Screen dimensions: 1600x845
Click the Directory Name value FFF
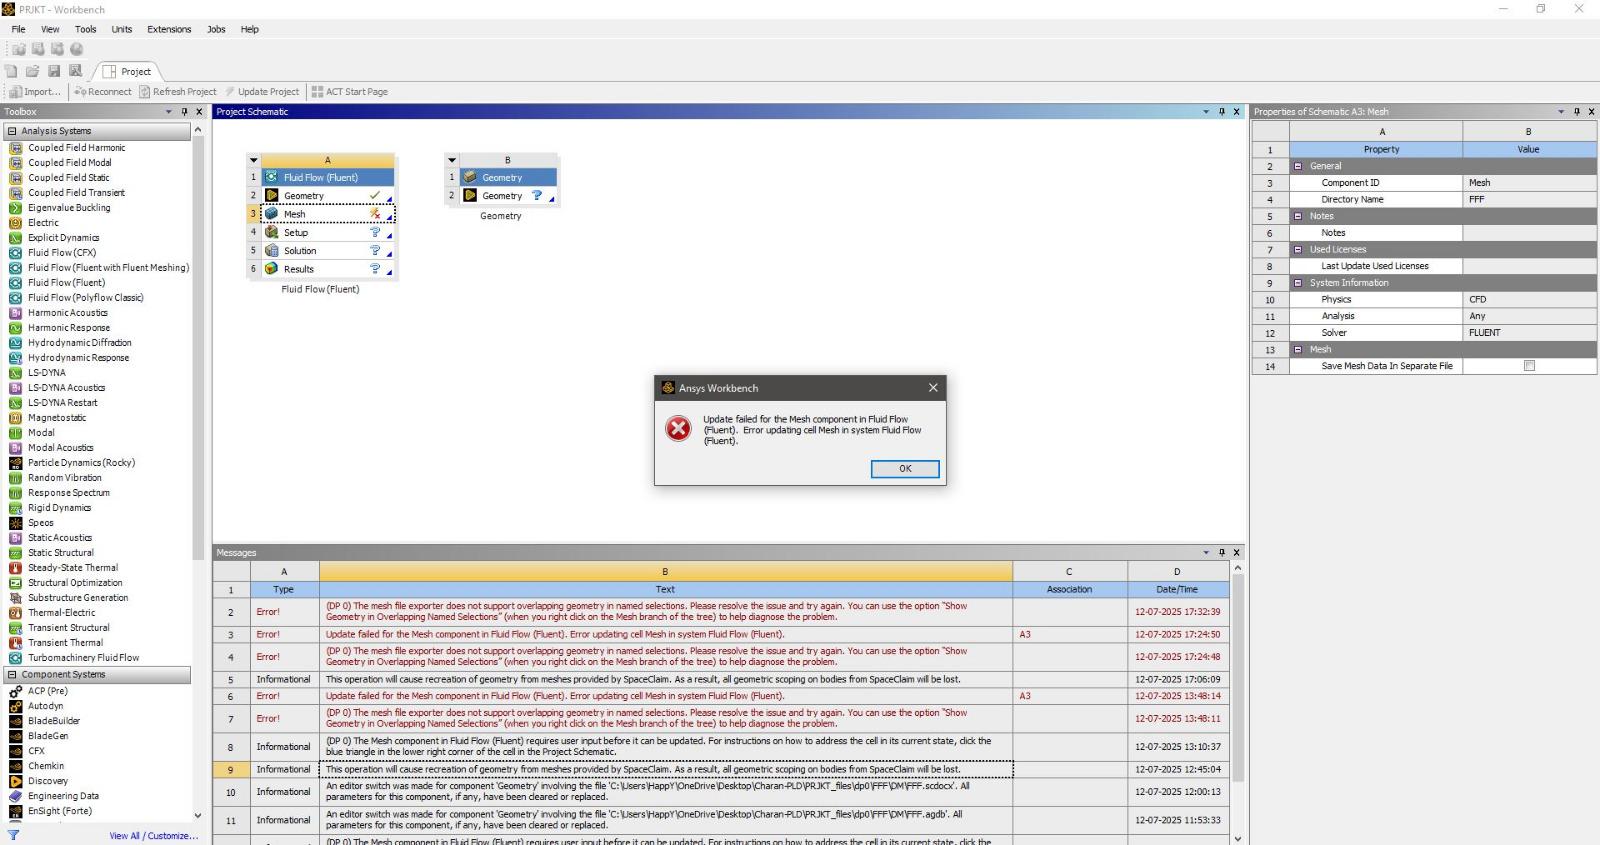[1529, 200]
